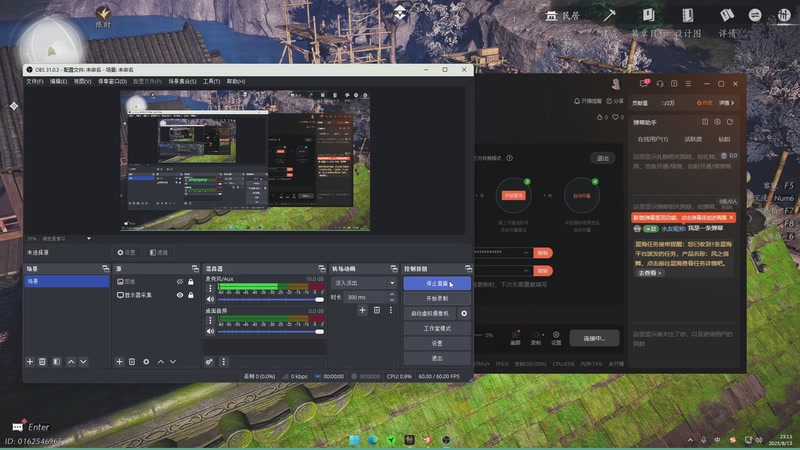The width and height of the screenshot is (800, 450).
Task: Click the help question mark beside 三方转推模式
Action: [x=509, y=158]
